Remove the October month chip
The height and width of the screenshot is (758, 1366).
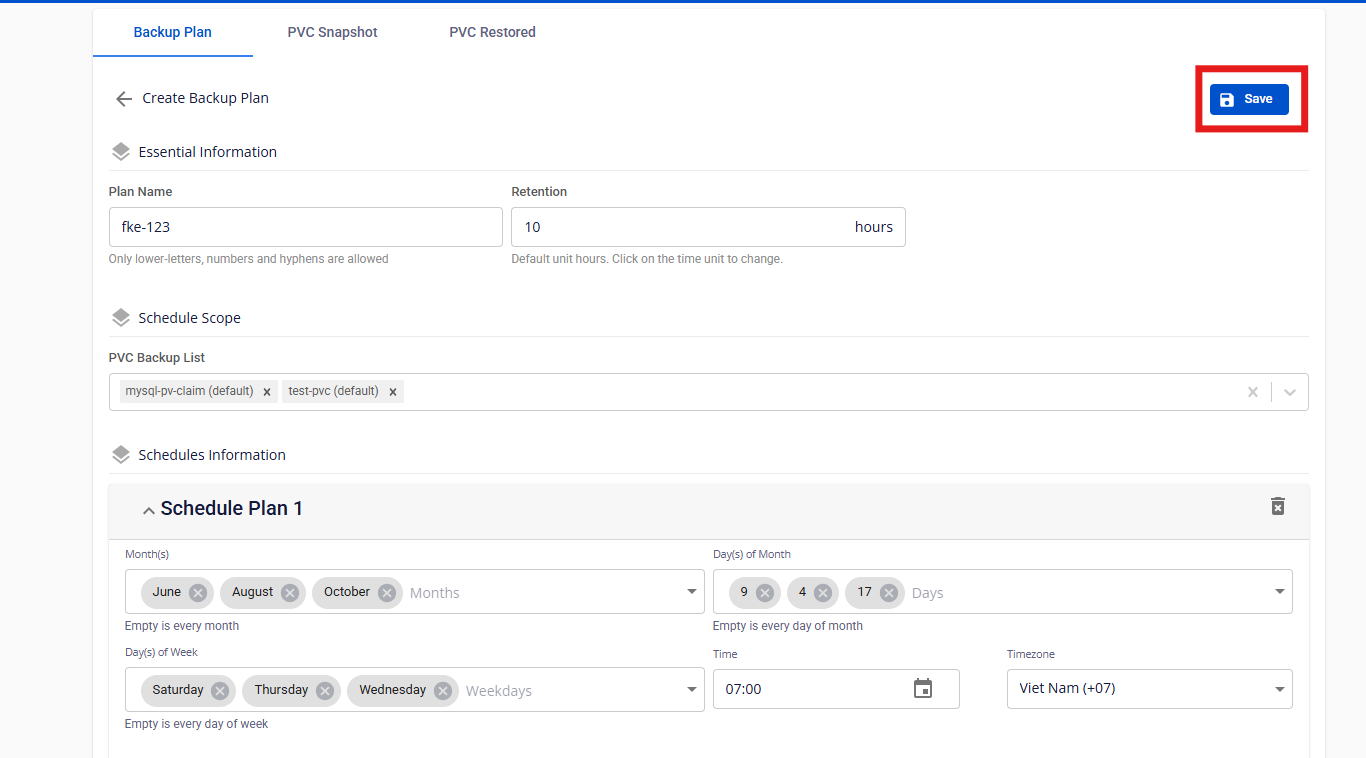coord(387,593)
